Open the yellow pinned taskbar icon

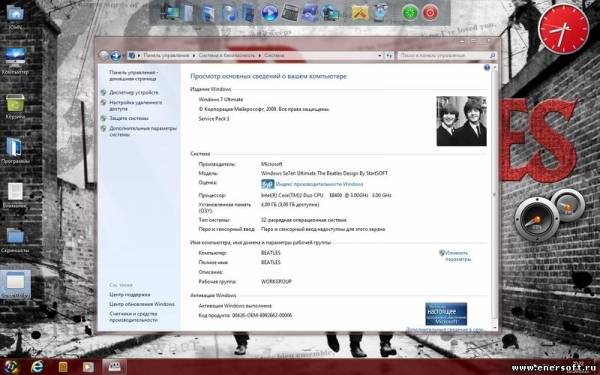click(63, 367)
